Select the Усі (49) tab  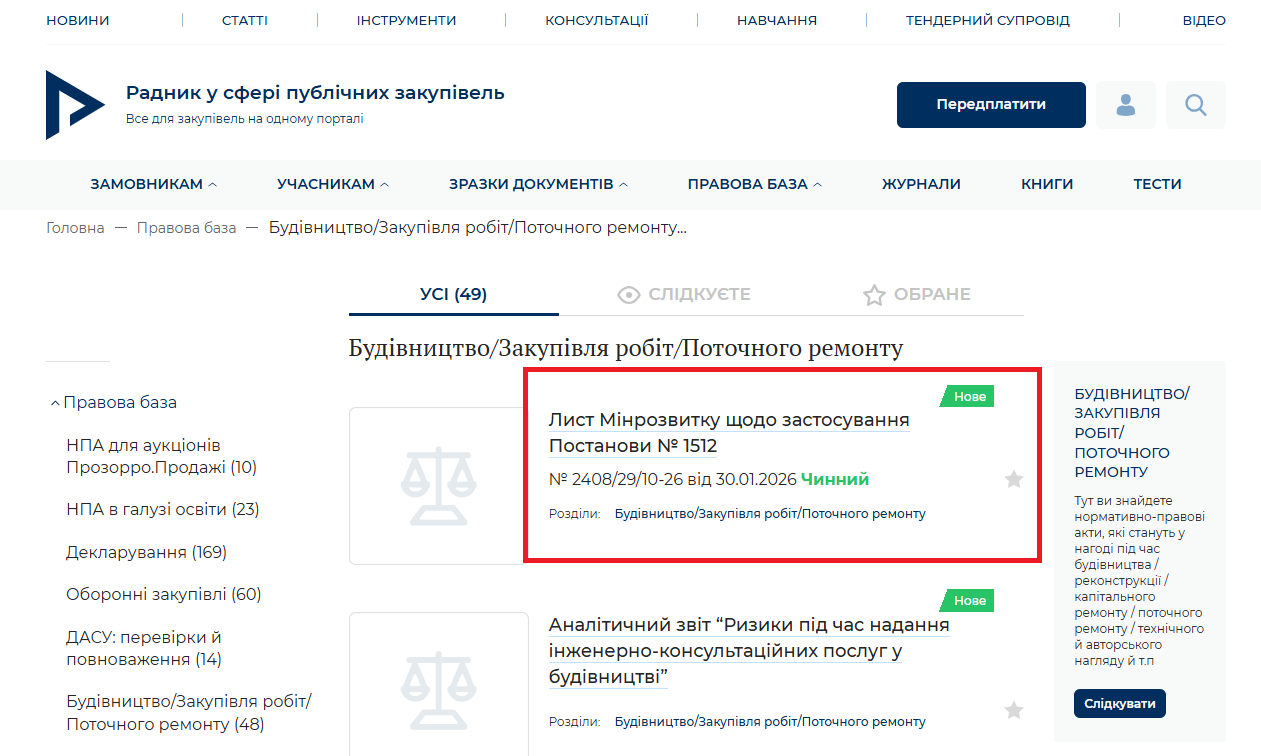(x=453, y=295)
